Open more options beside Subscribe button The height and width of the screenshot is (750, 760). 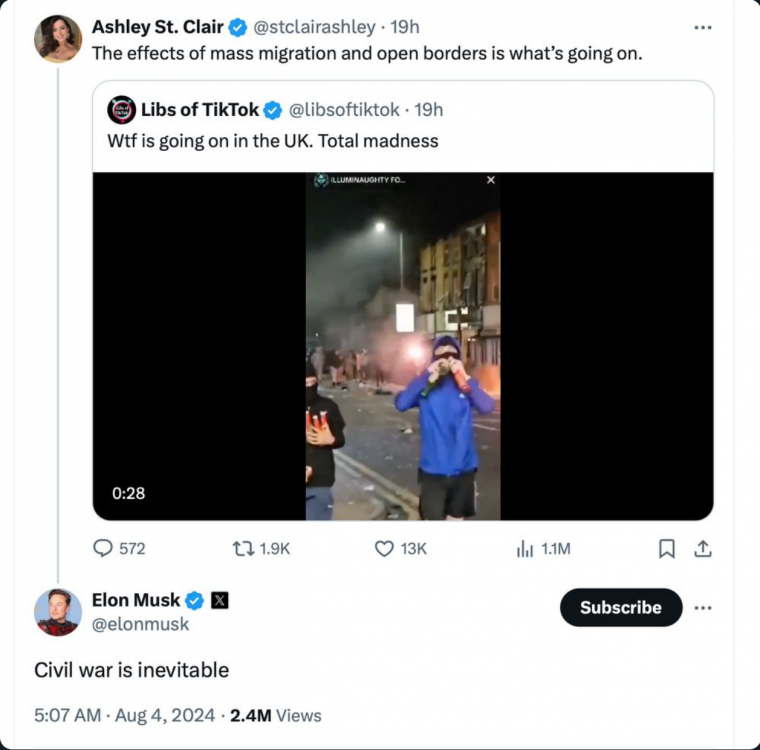(x=703, y=607)
